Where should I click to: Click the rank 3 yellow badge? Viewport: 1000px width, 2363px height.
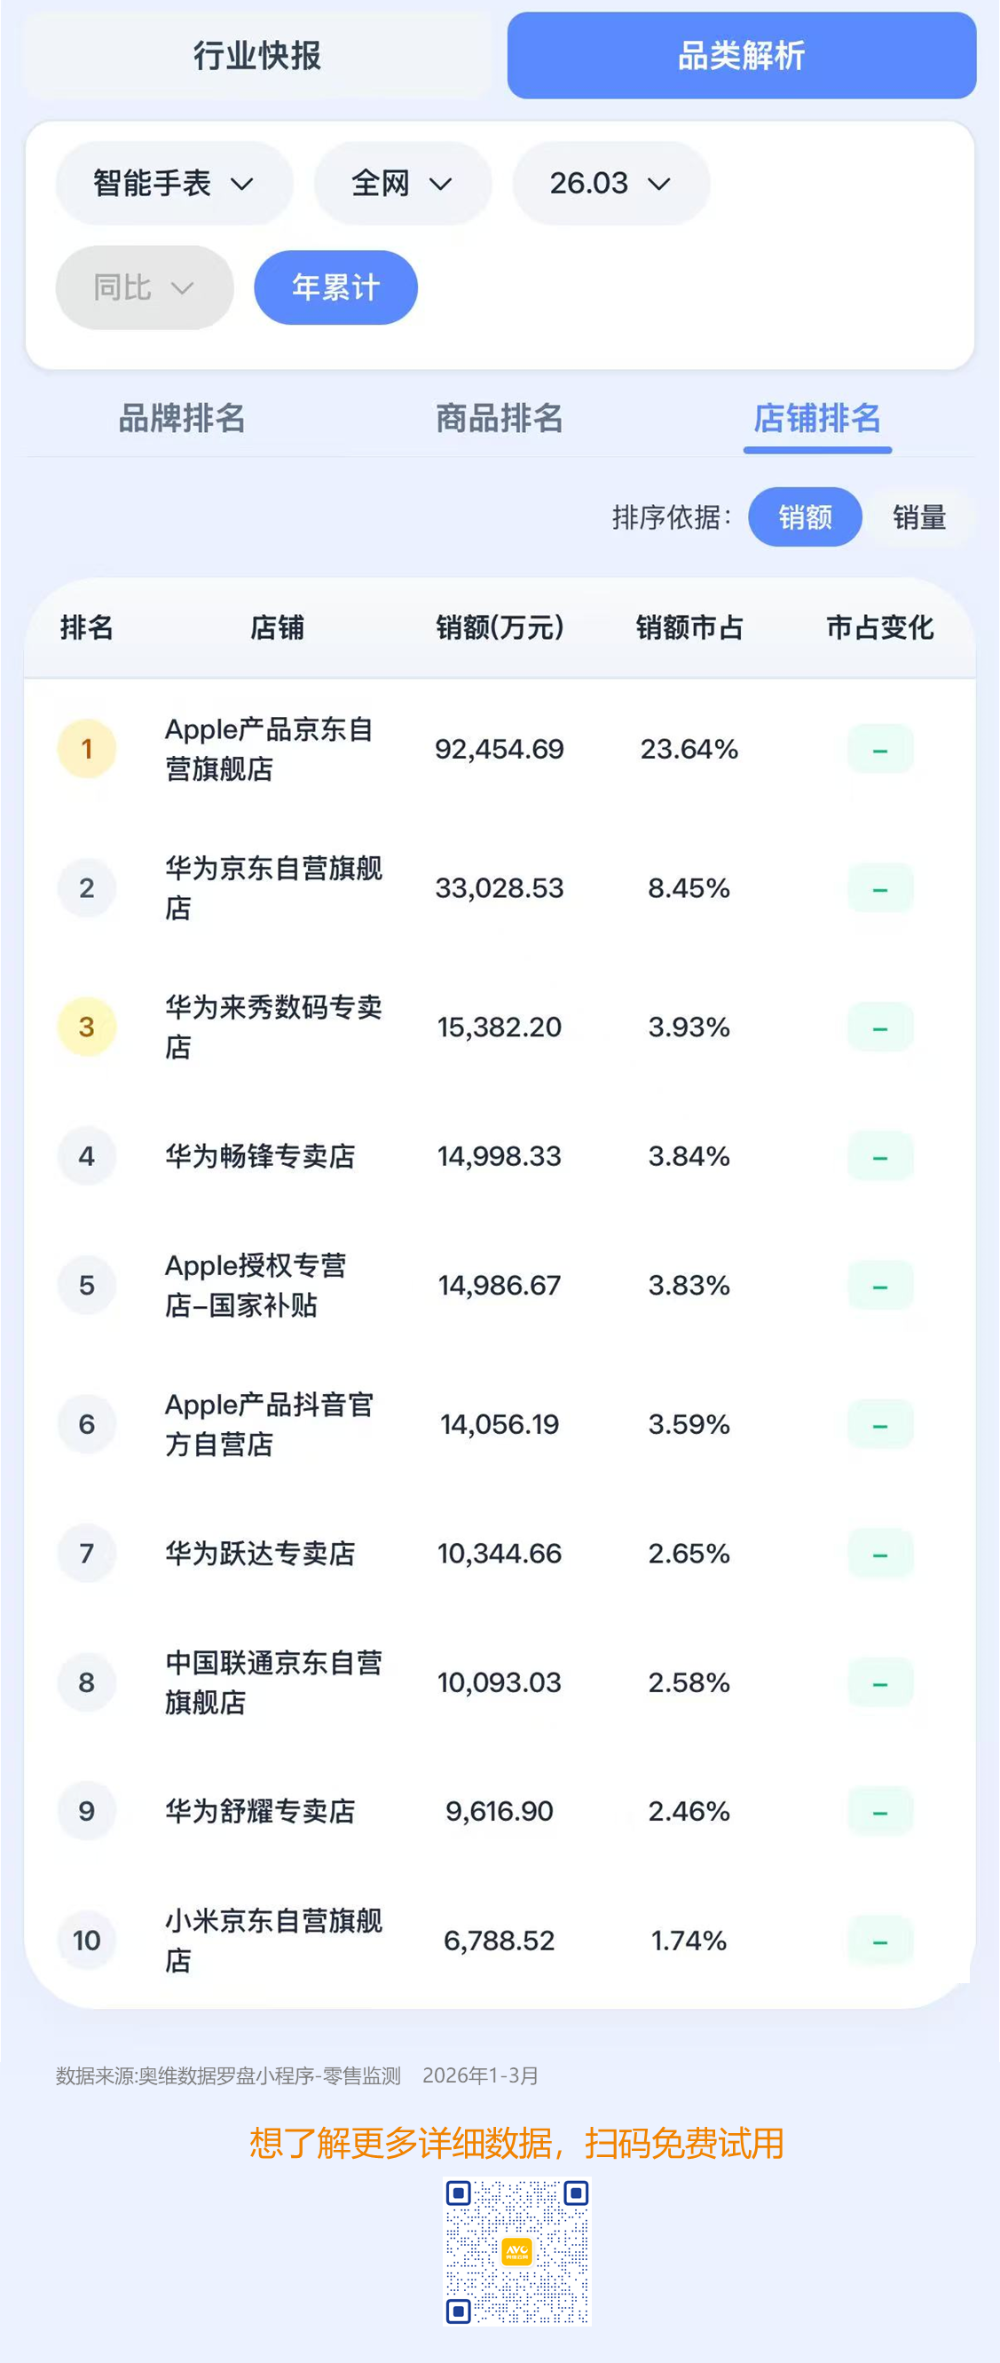87,1027
